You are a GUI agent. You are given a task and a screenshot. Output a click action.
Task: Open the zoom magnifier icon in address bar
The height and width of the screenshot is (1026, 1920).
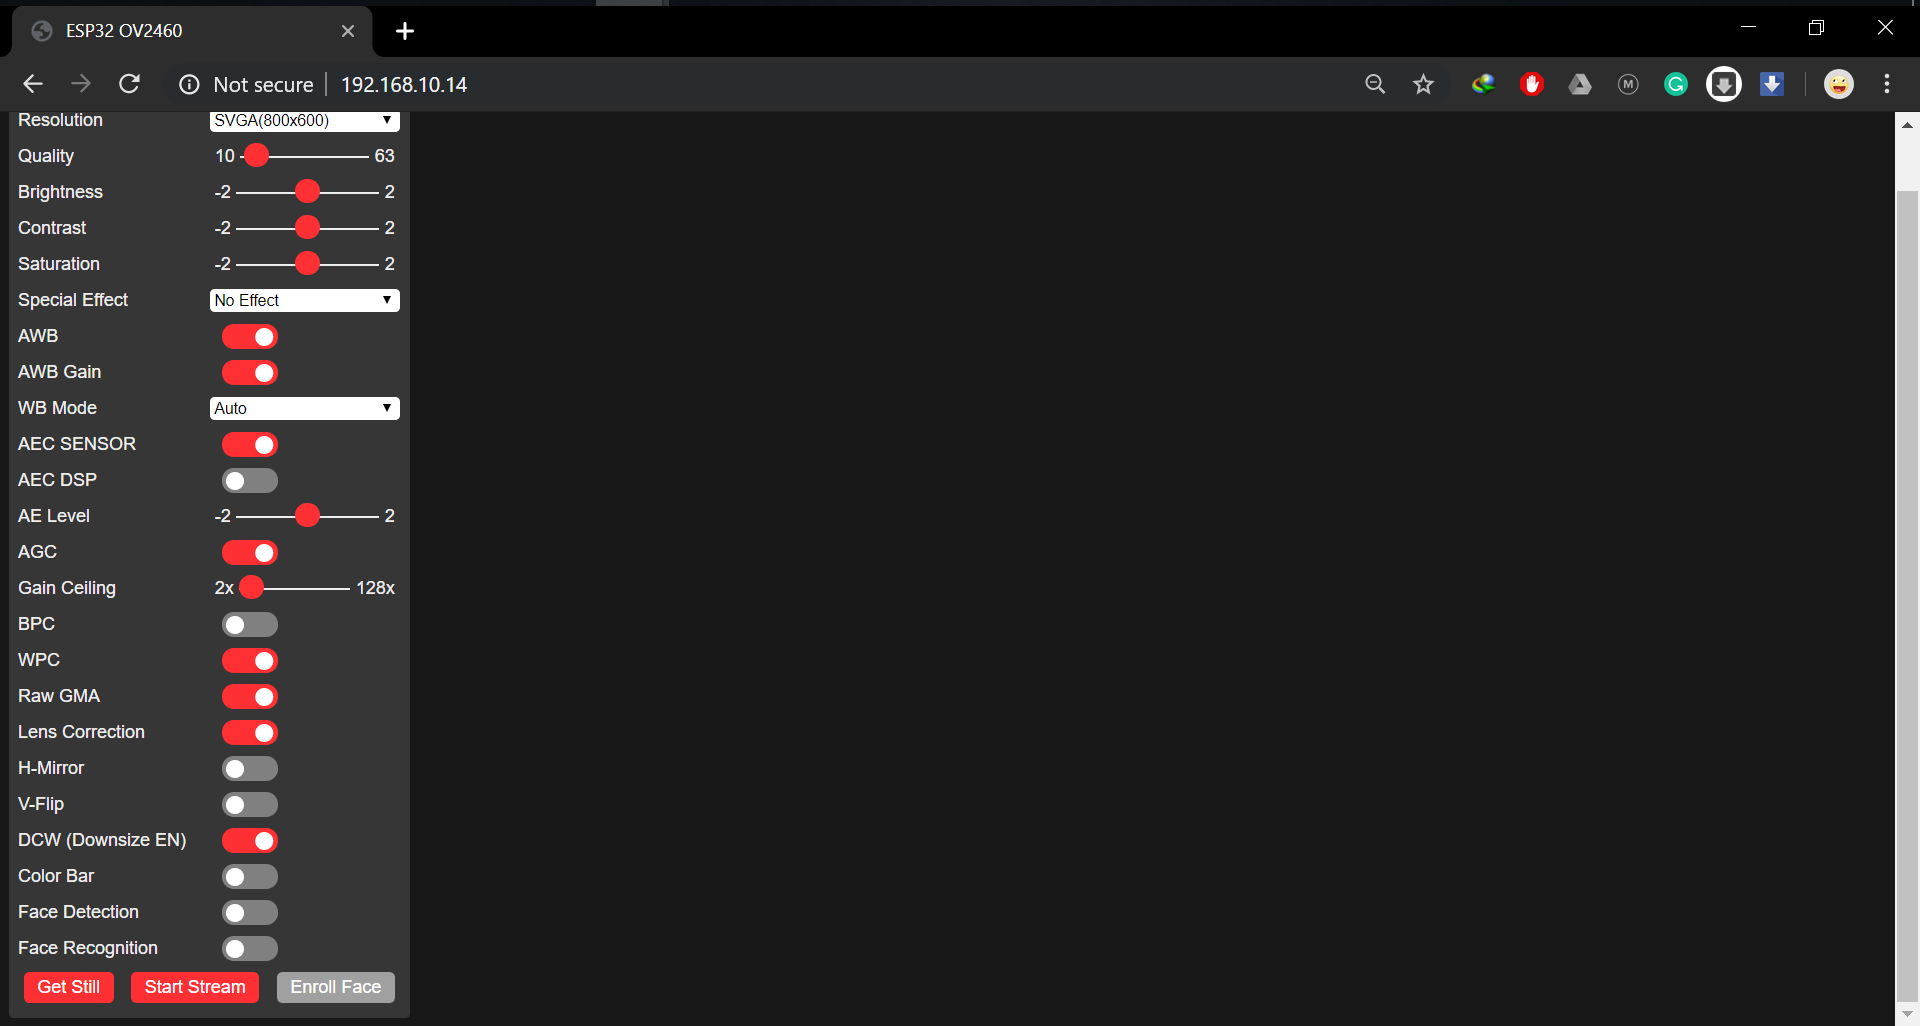click(1375, 84)
